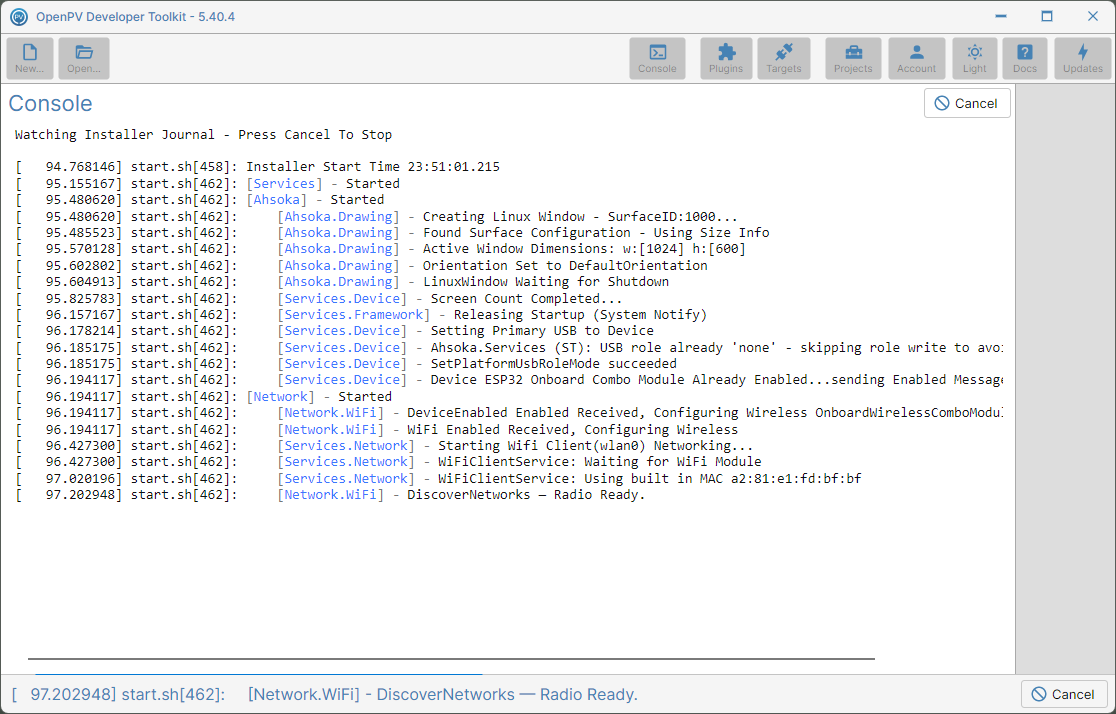
Task: Select the "USB role already 'none'" log line
Action: point(509,347)
